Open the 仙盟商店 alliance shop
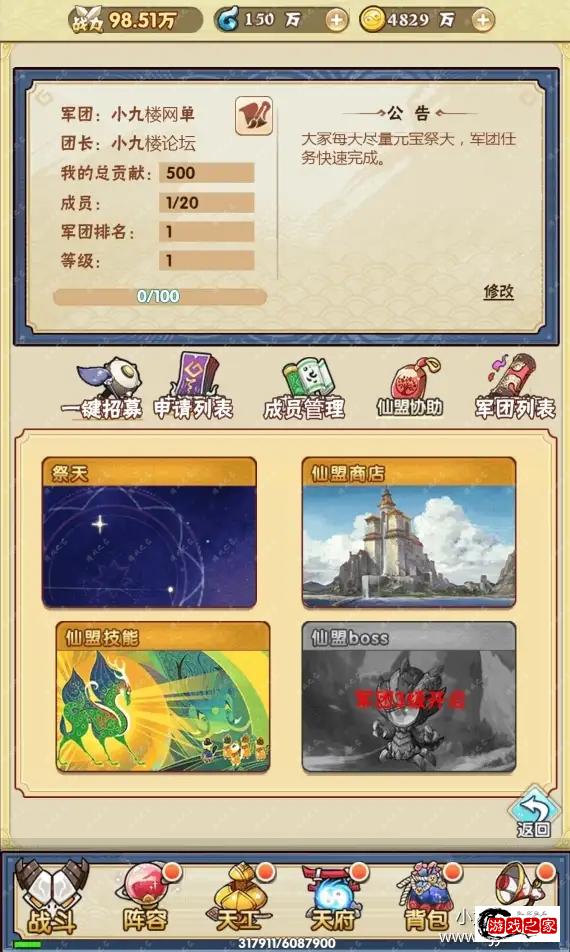 pyautogui.click(x=409, y=532)
